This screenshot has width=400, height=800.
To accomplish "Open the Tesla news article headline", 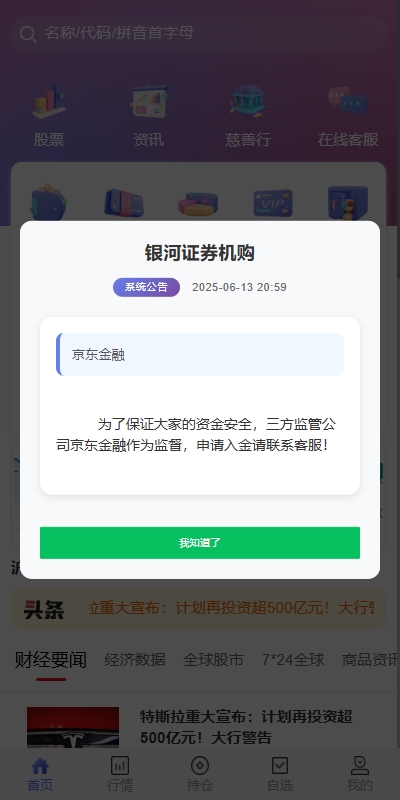I will [x=246, y=727].
